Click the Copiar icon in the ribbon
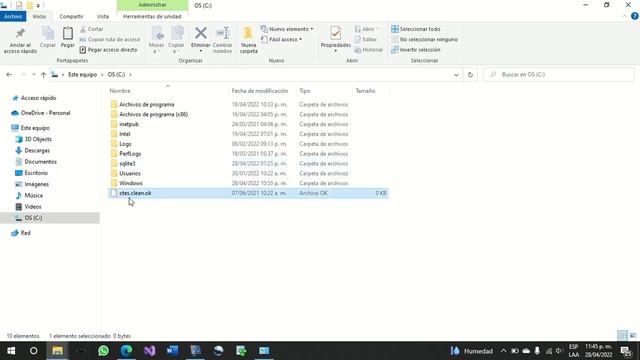 coord(48,38)
